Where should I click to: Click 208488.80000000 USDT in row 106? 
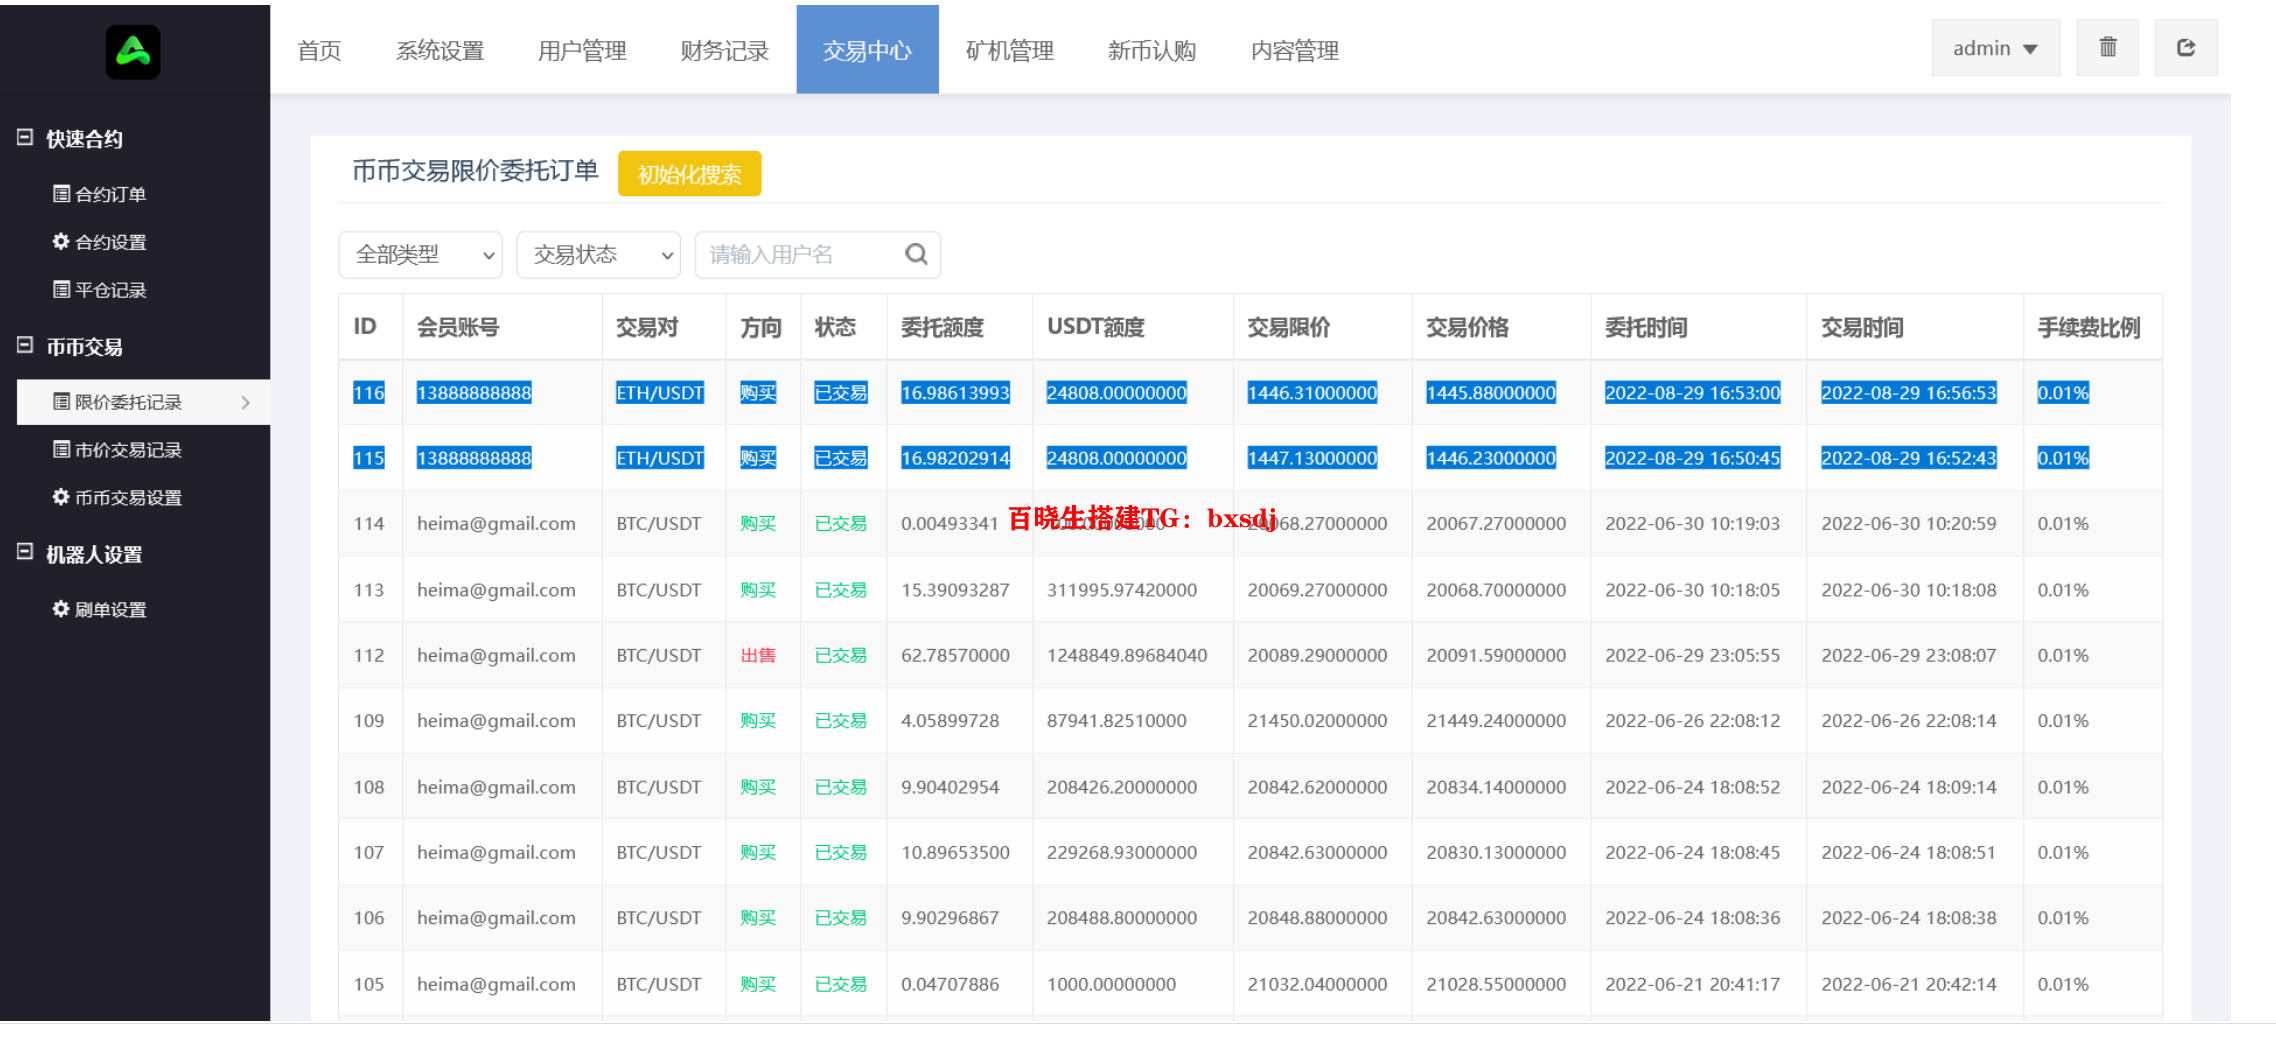pos(1122,918)
